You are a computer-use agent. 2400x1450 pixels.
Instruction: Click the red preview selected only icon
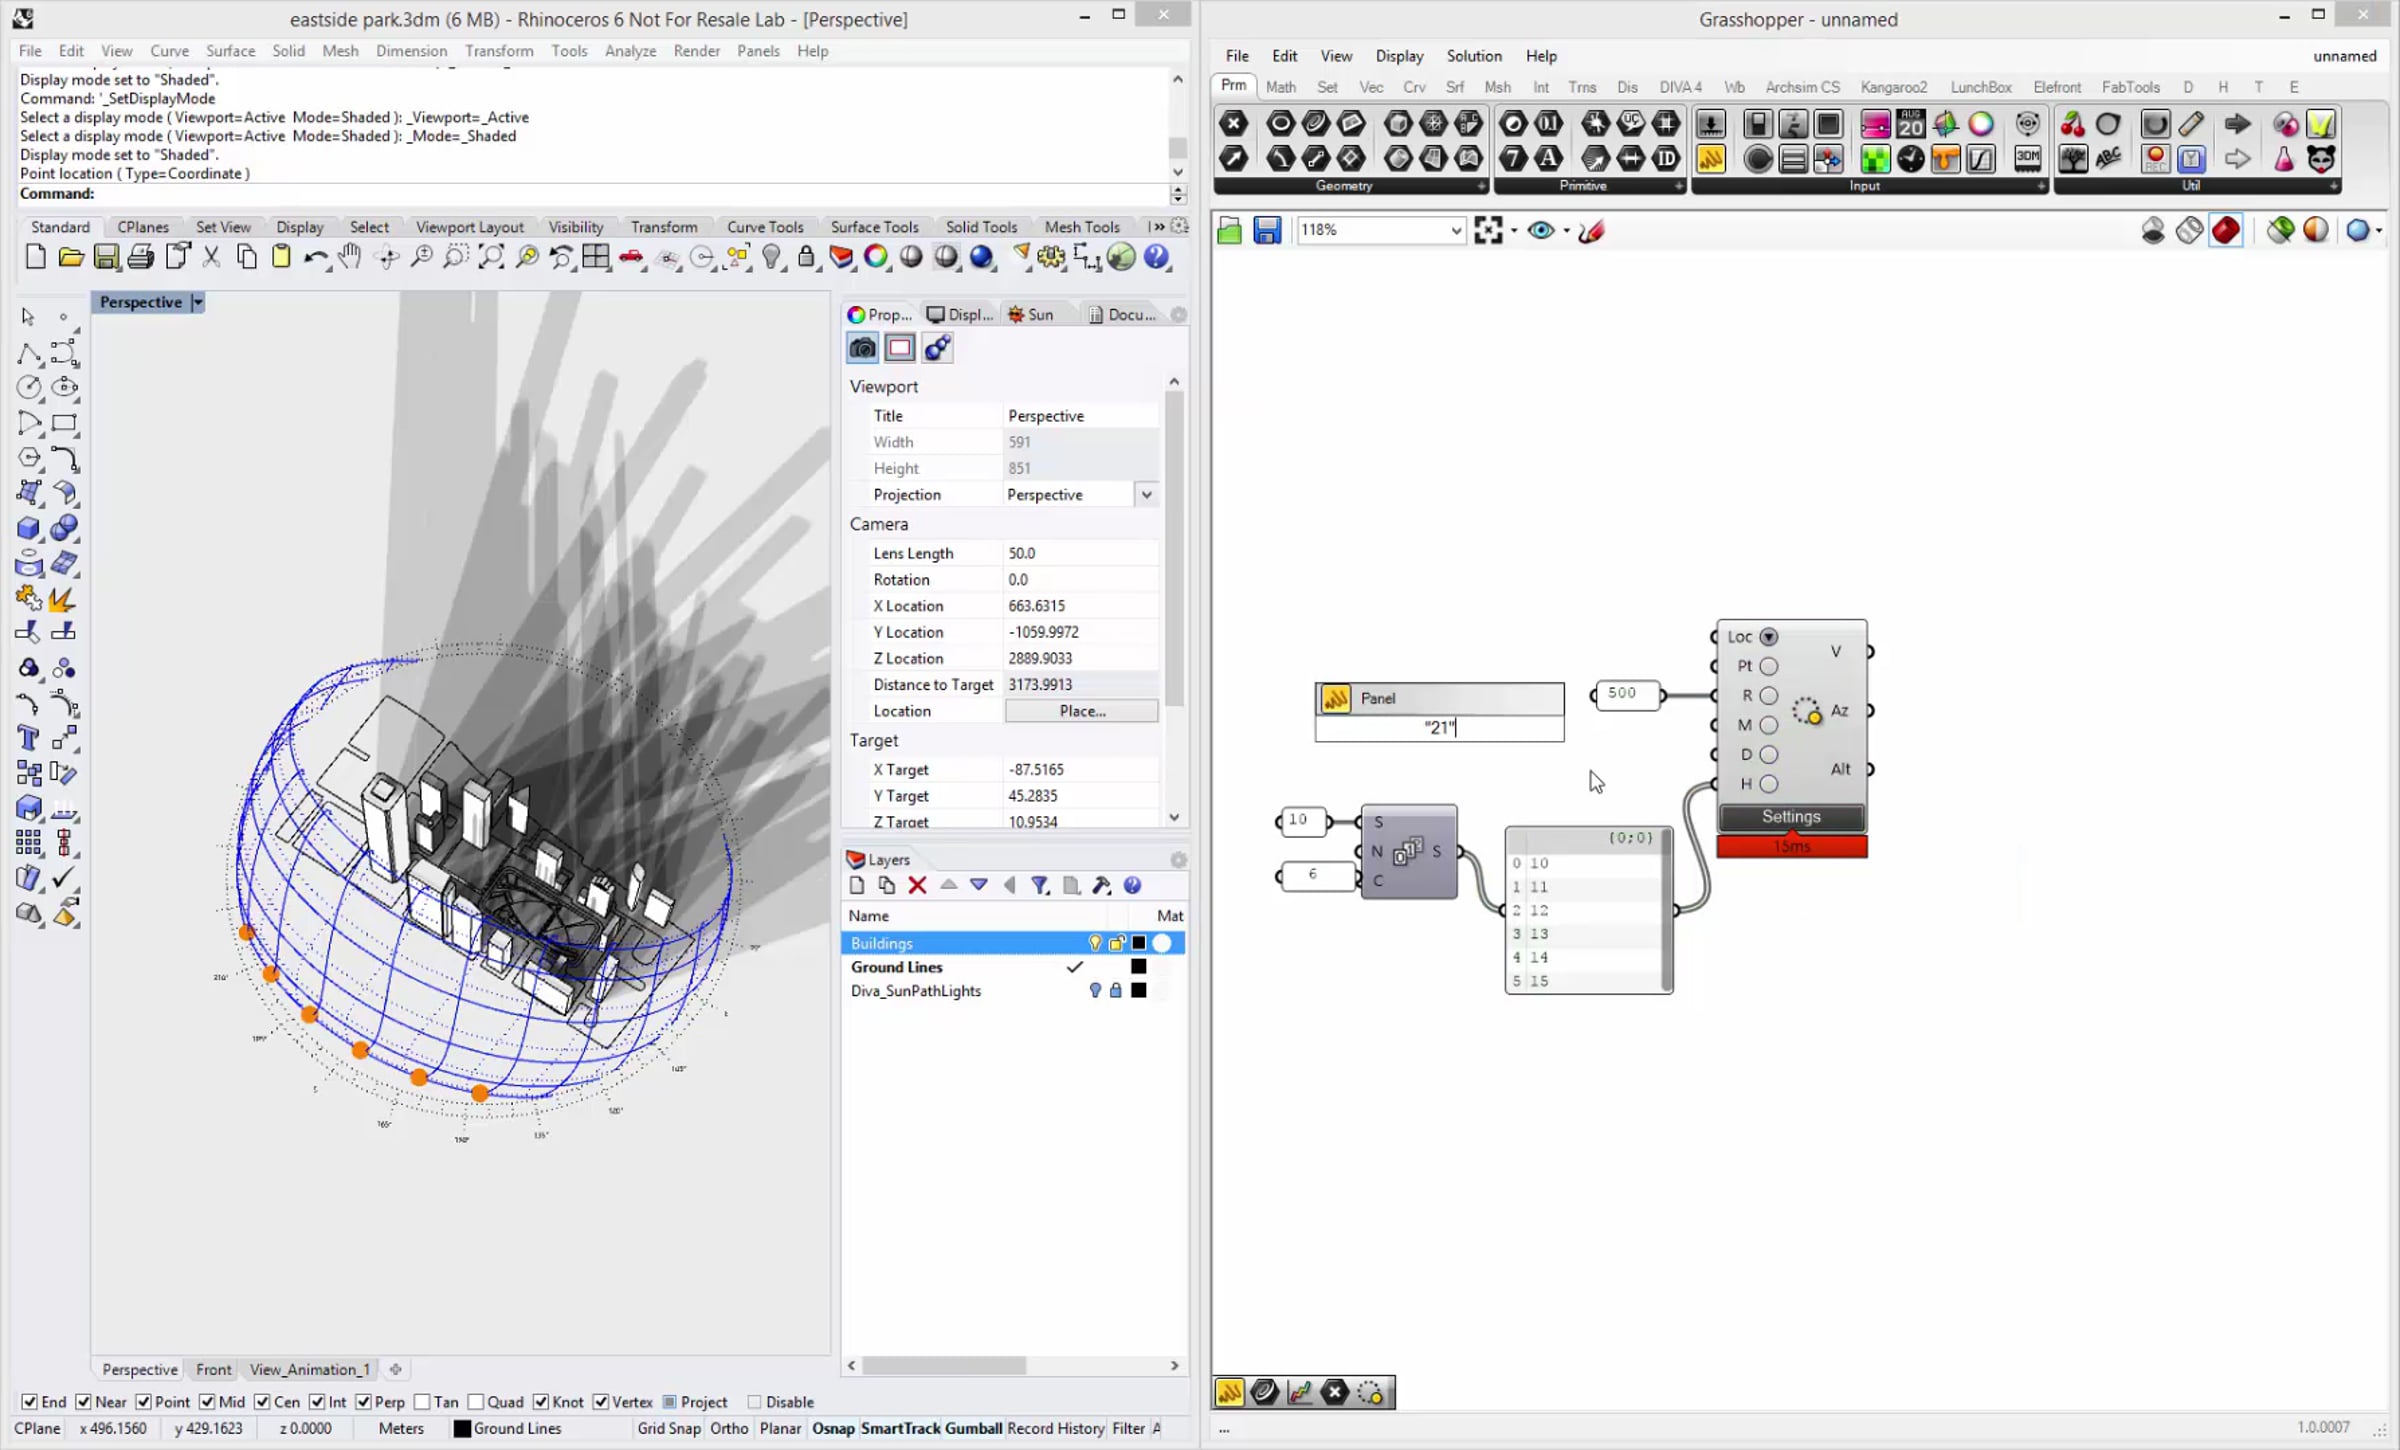pos(2226,230)
